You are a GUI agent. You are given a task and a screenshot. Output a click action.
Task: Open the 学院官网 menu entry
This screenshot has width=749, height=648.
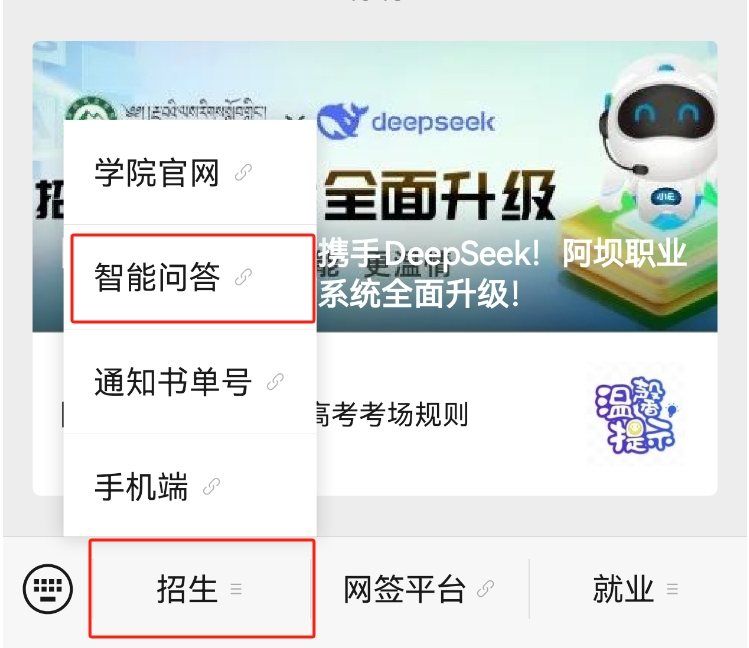pos(190,172)
